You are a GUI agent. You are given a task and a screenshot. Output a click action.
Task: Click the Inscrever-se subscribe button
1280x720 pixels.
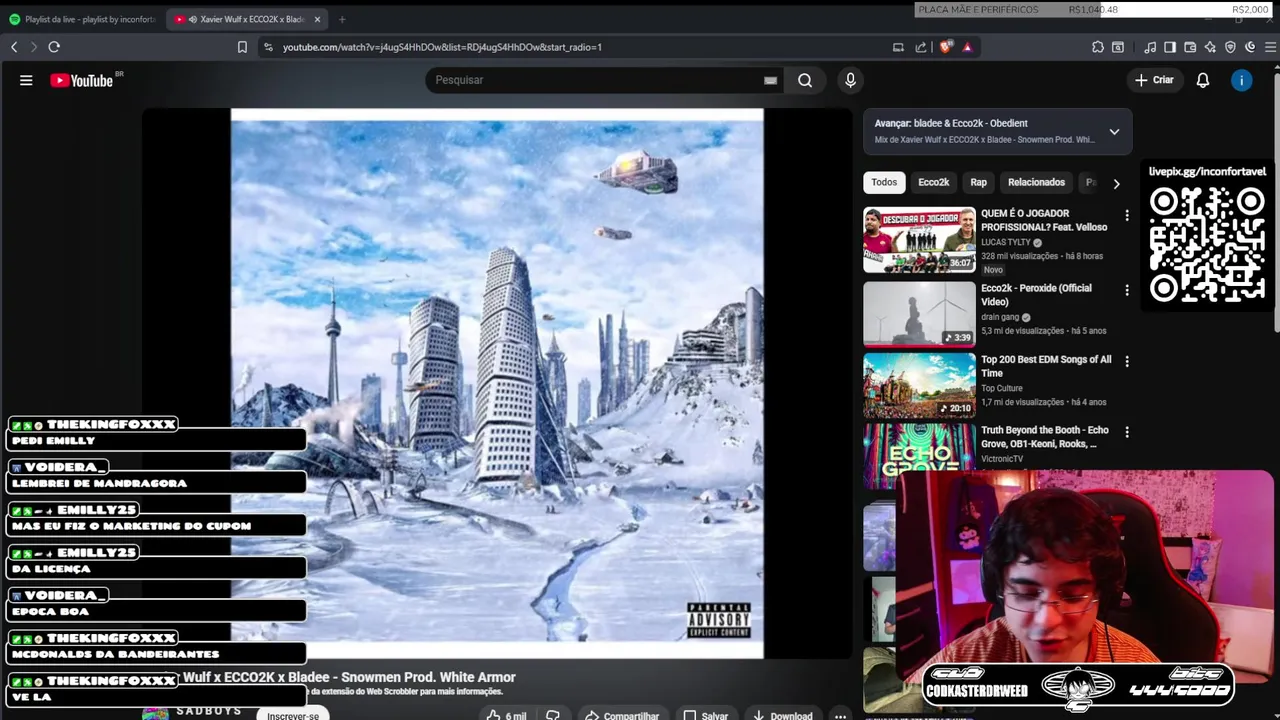click(293, 715)
